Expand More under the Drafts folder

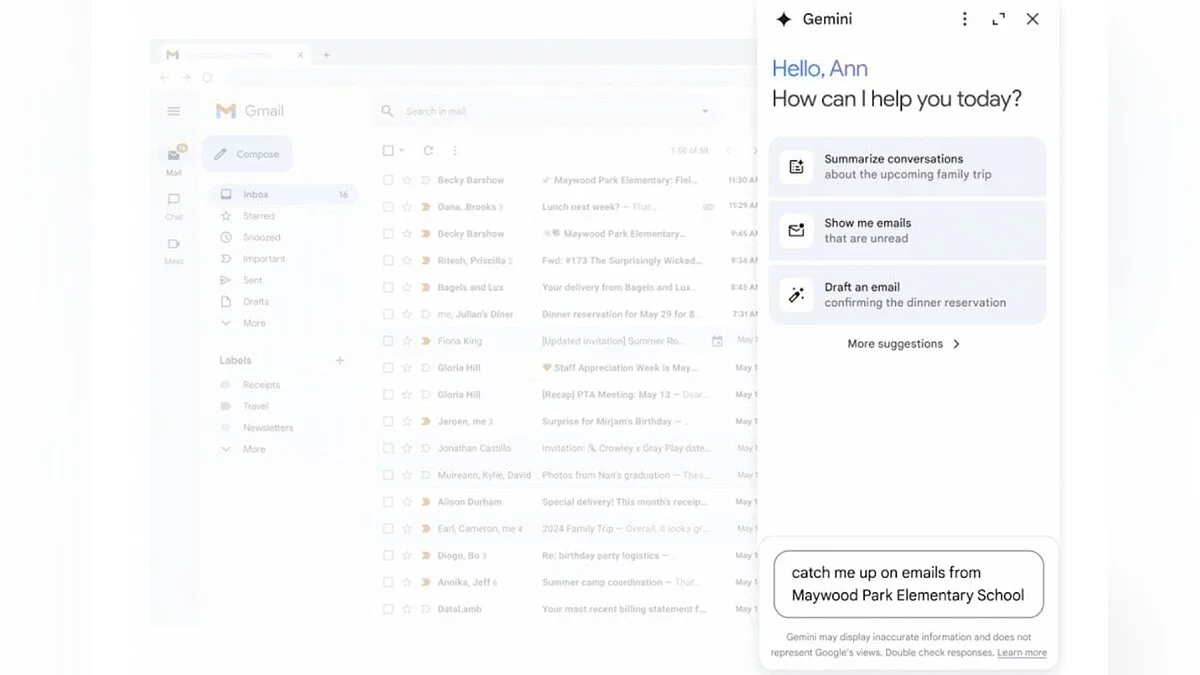pyautogui.click(x=253, y=323)
